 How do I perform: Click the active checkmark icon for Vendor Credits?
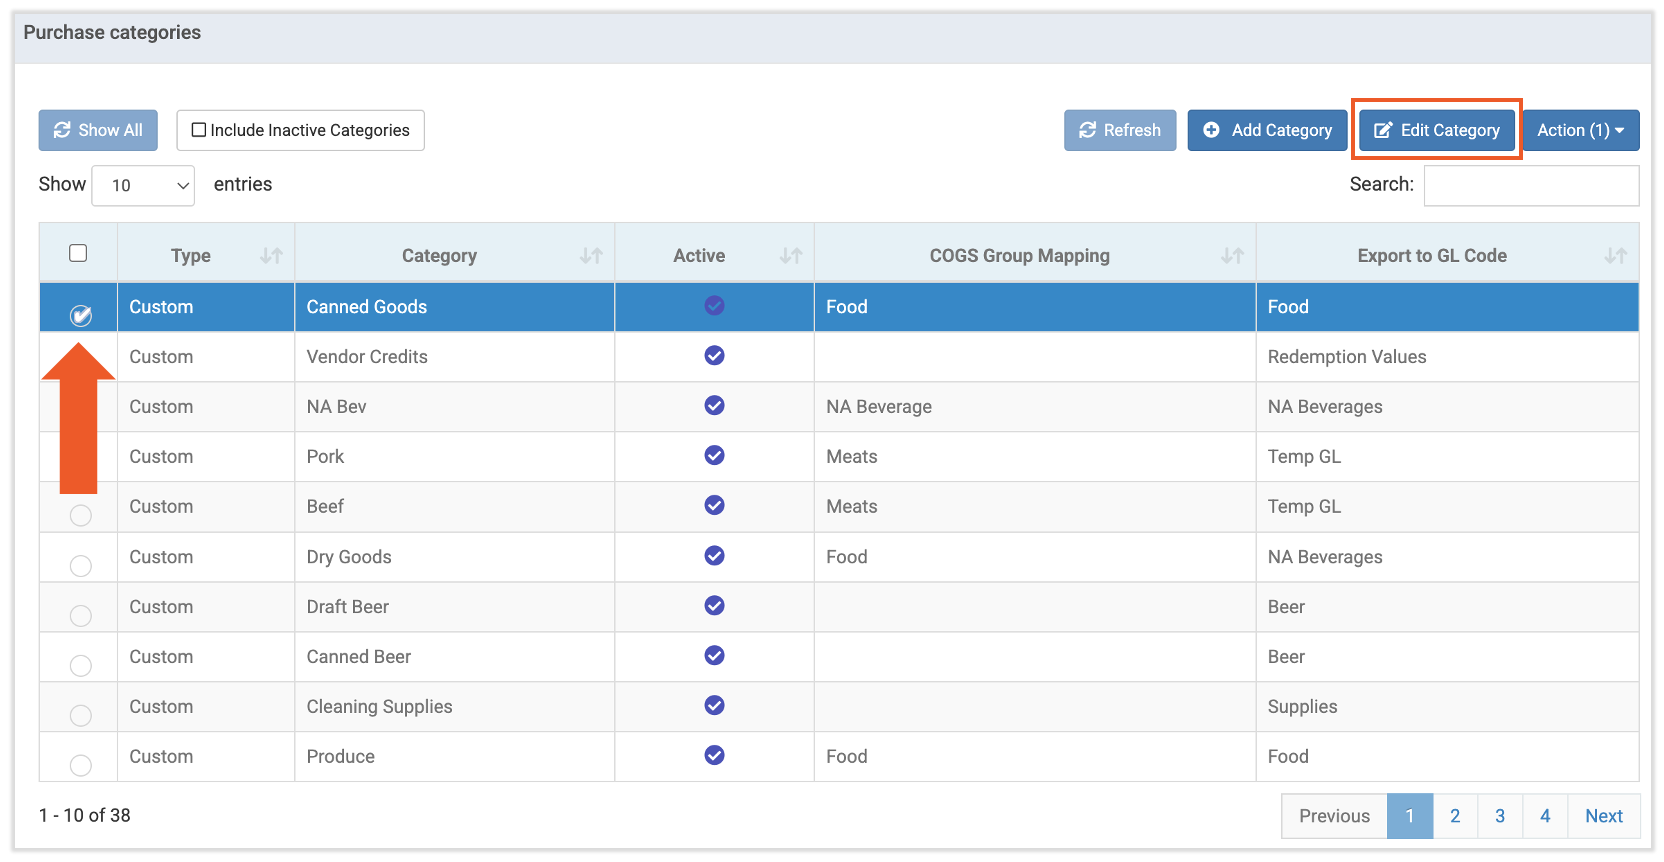[x=714, y=356]
